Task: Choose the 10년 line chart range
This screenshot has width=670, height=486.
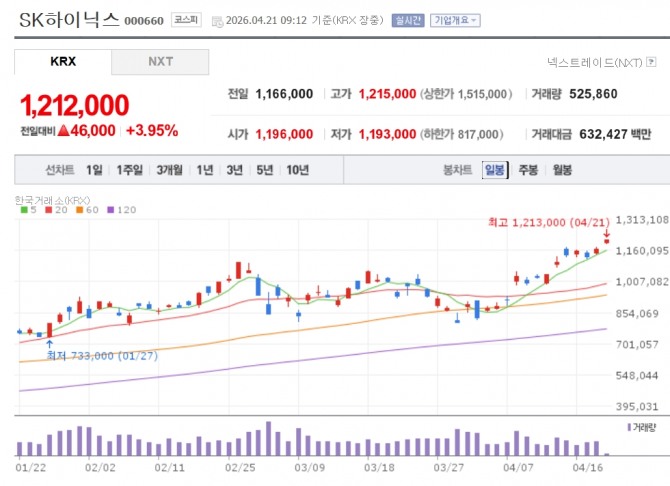Action: tap(297, 170)
